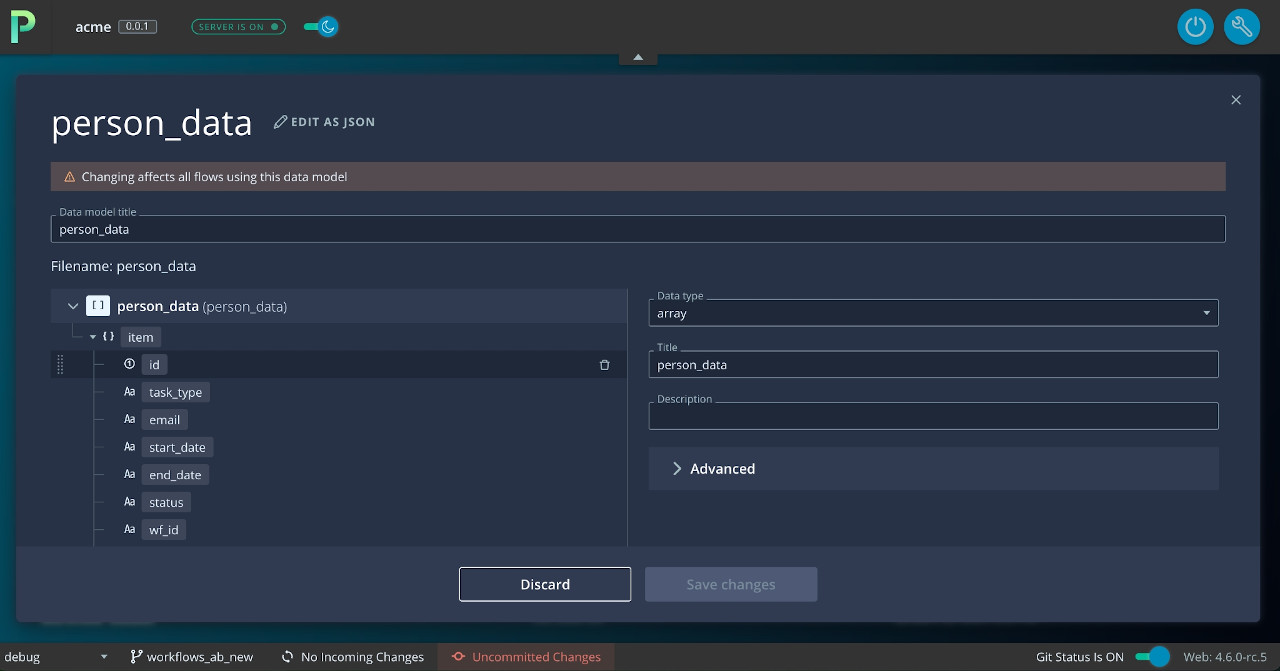Turn off the Git Status toggle
Viewport: 1280px width, 671px height.
[x=1152, y=657]
